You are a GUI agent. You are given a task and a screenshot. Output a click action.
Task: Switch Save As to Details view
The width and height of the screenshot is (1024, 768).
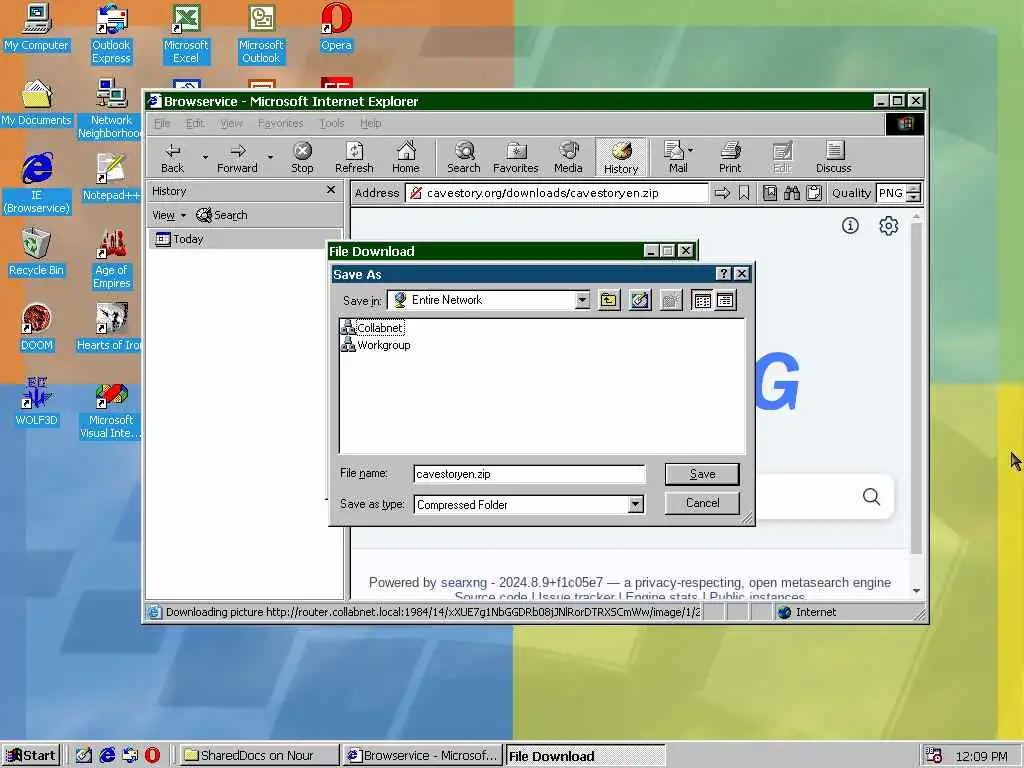pos(725,300)
